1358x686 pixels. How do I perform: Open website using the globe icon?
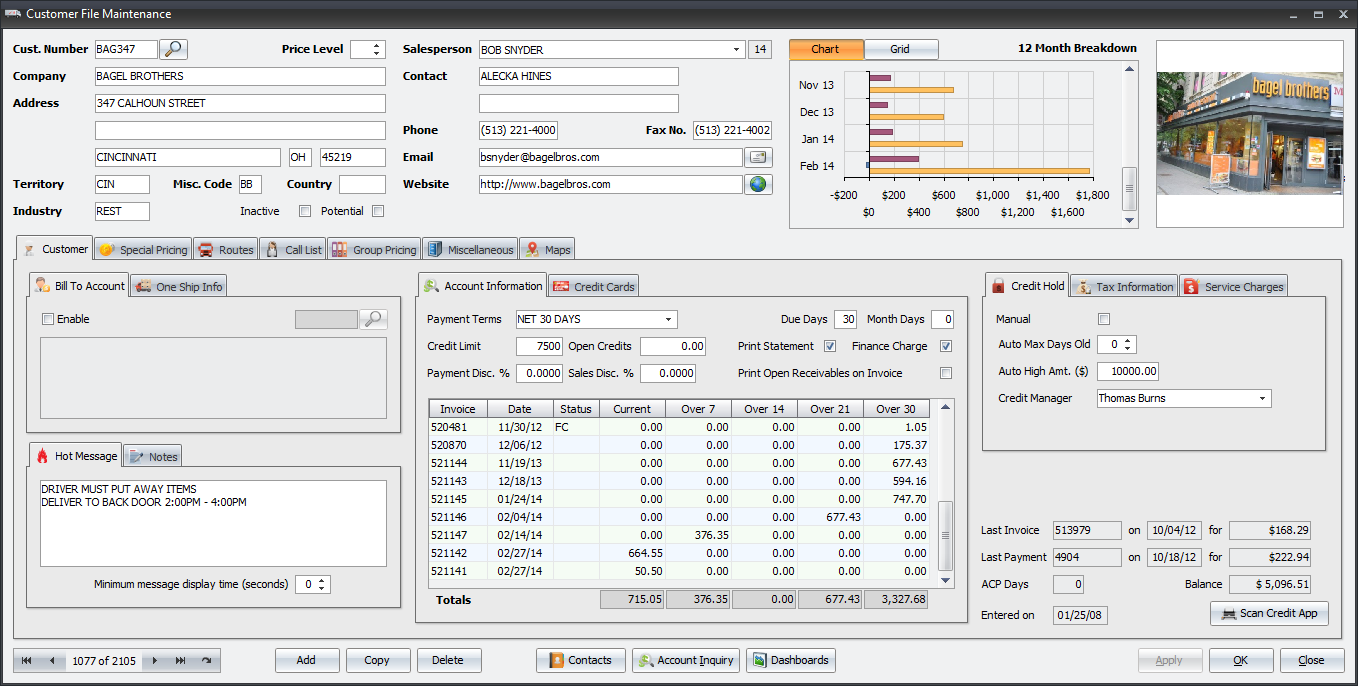point(759,184)
